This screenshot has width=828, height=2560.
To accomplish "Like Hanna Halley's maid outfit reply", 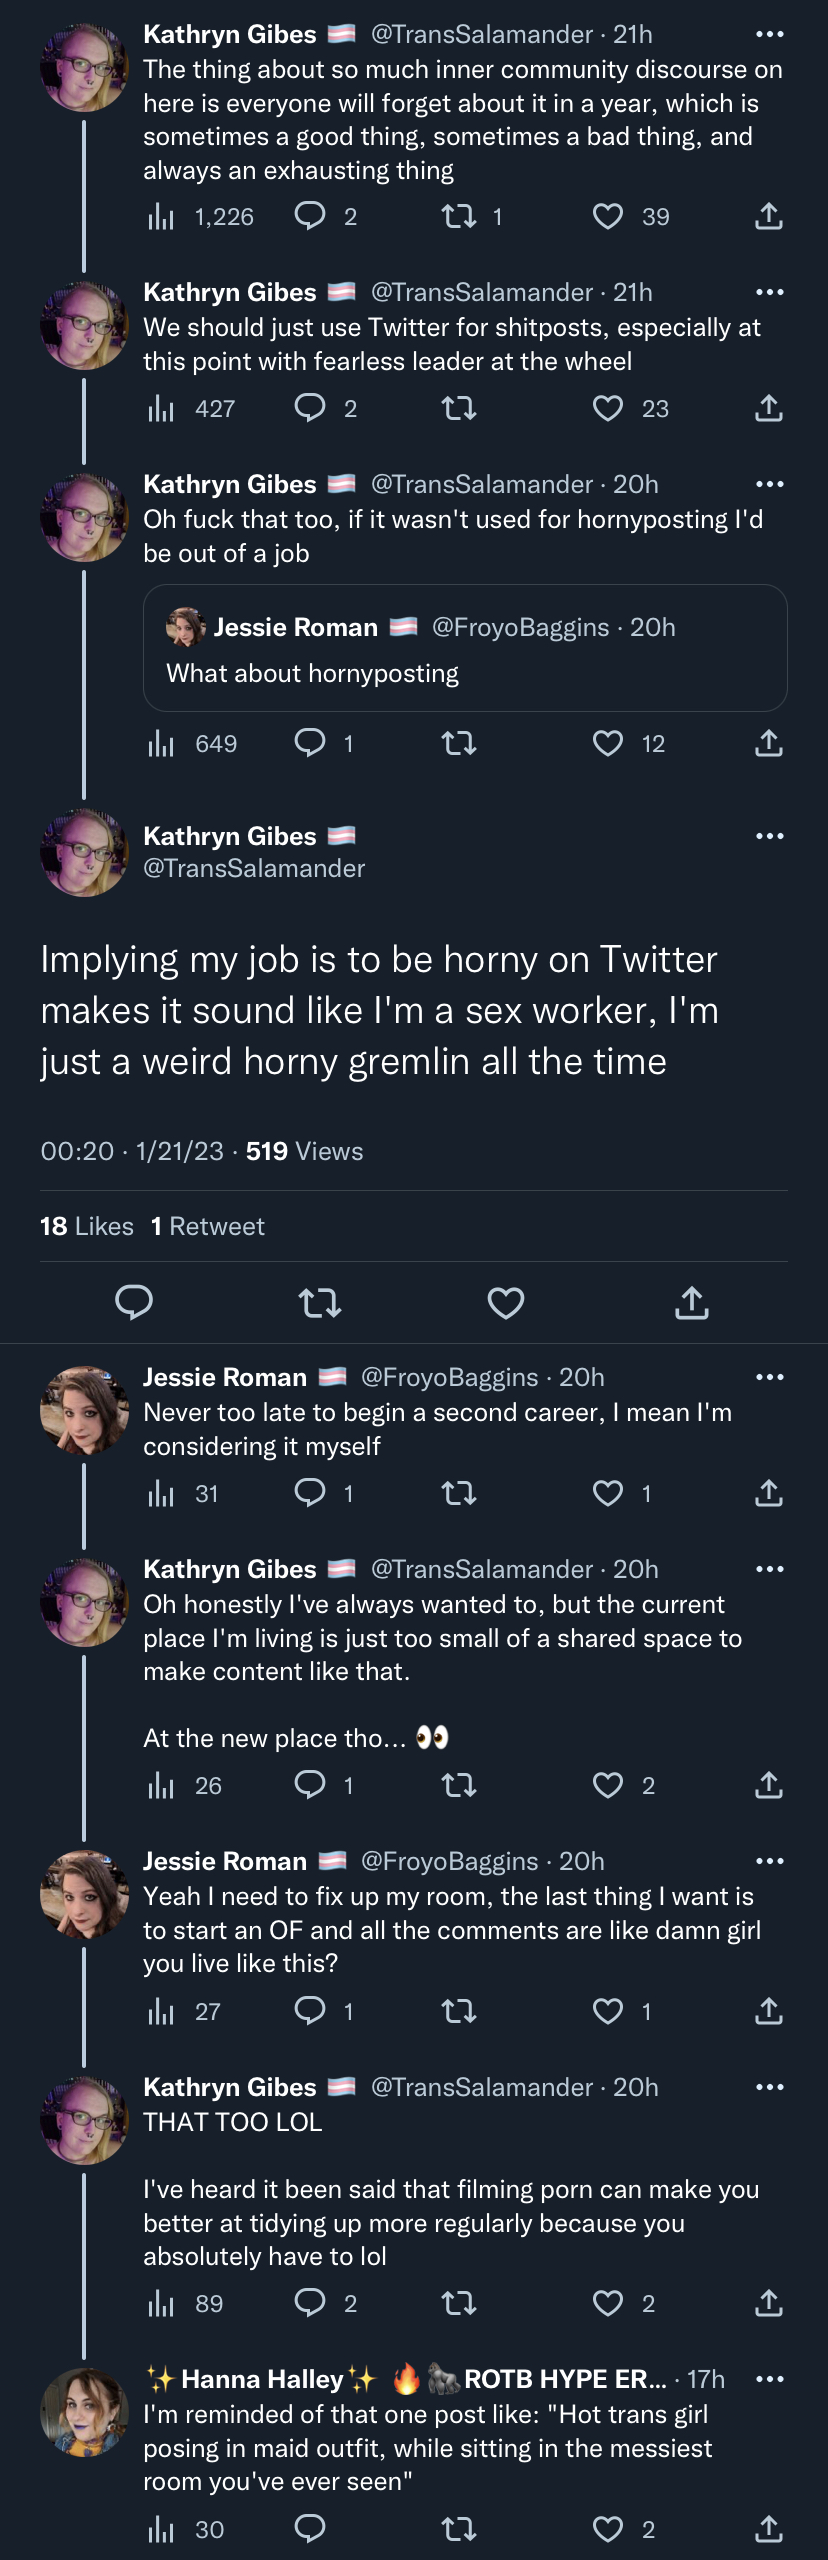I will pos(608,2529).
